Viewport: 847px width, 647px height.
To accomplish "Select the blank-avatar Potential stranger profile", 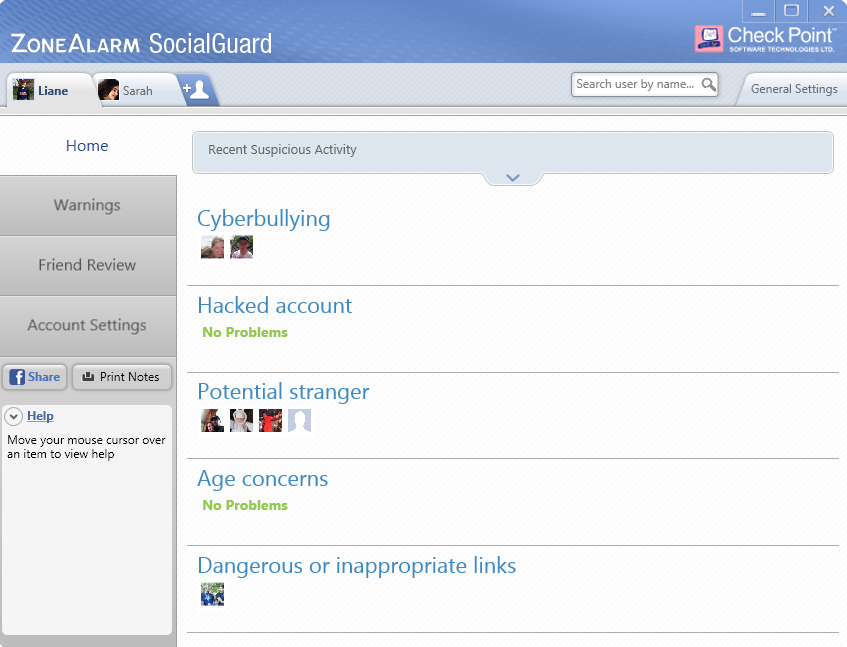I will tap(299, 420).
